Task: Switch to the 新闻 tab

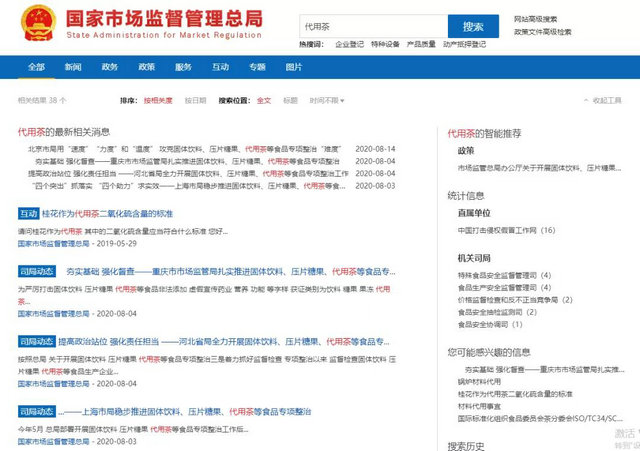Action: tap(73, 67)
